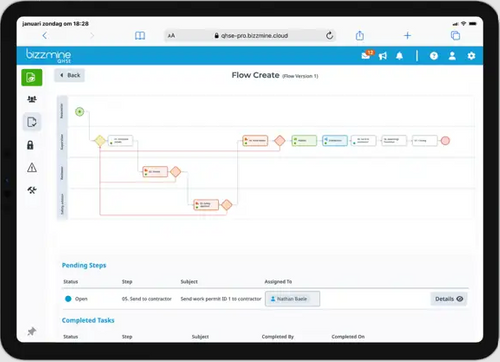Click the Assigned To column header

278,282
